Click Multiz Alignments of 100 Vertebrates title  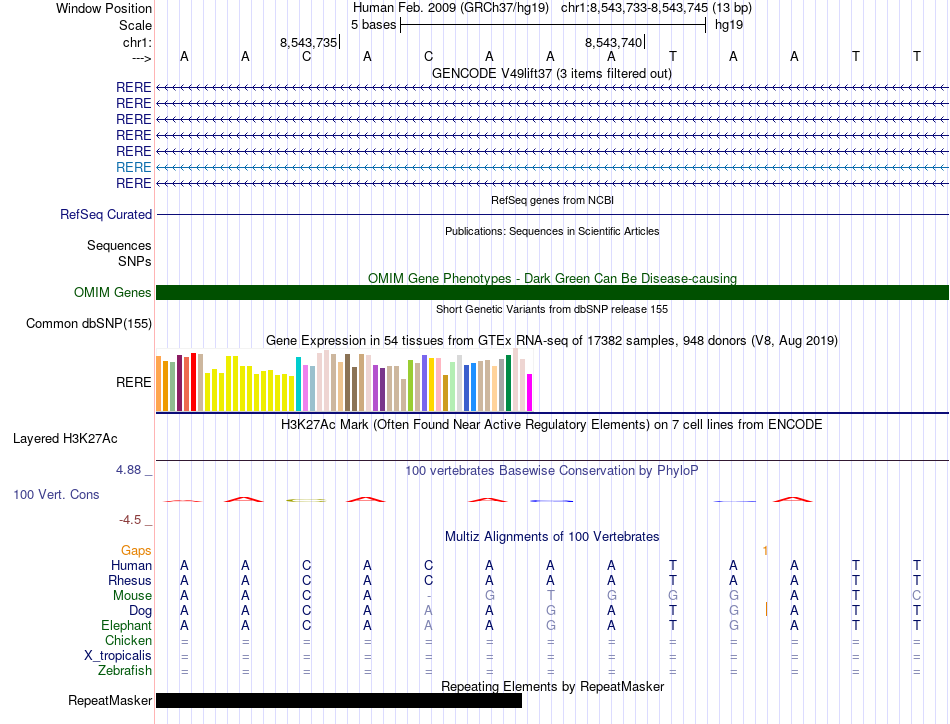tap(552, 536)
